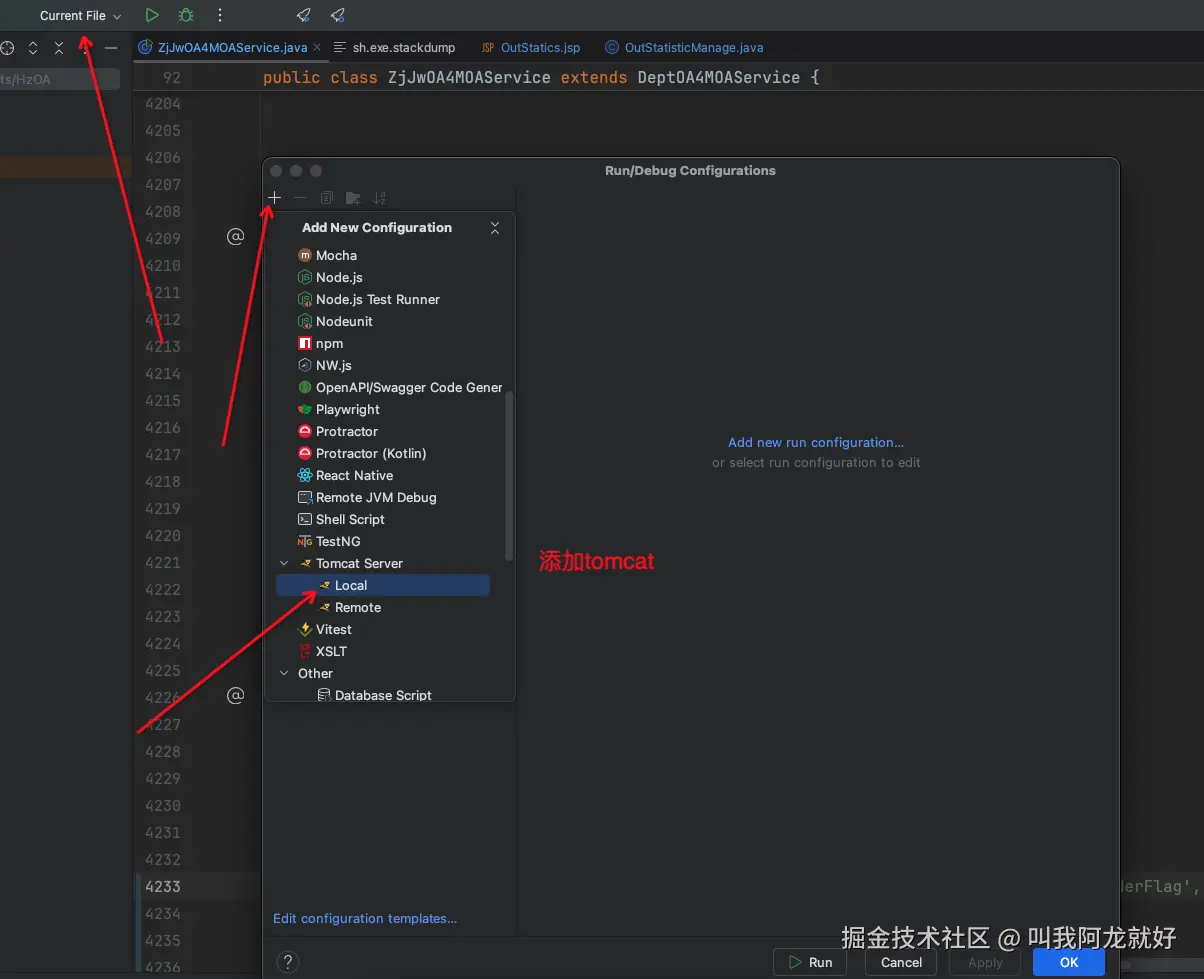Viewport: 1204px width, 979px height.
Task: Click the minus remove-configuration icon in the dialog
Action: pos(300,198)
